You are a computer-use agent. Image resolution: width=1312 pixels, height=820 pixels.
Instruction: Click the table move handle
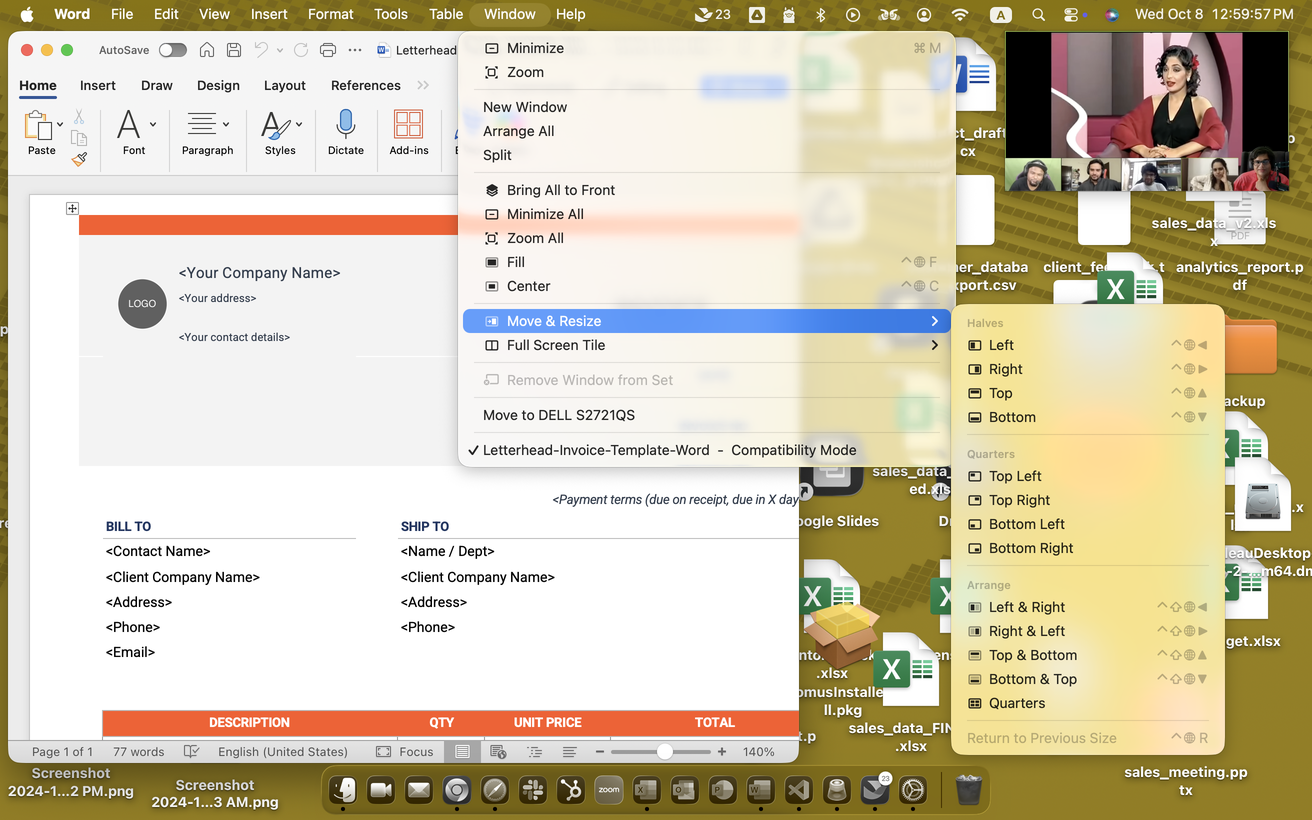(x=72, y=208)
